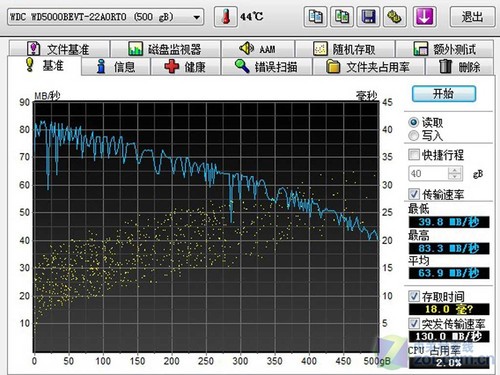
Task: Open the options settings icon
Action: click(x=394, y=16)
